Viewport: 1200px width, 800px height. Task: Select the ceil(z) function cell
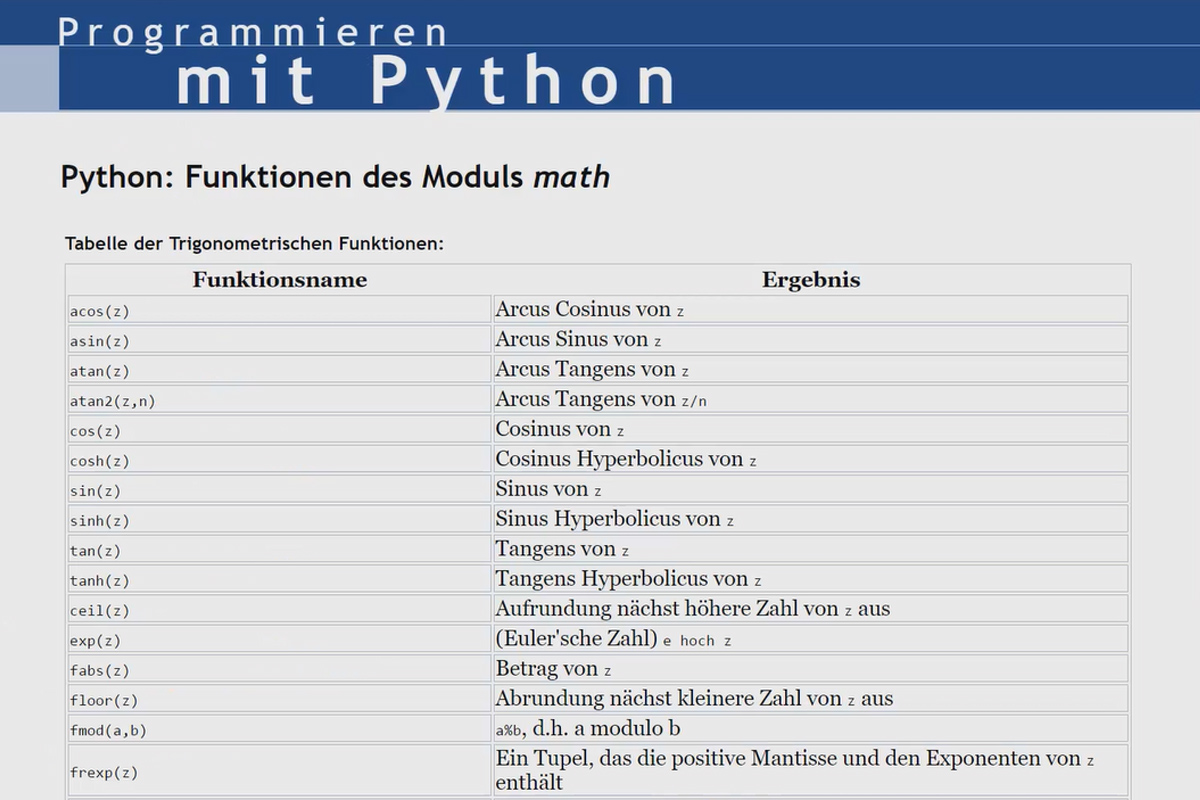click(x=280, y=610)
